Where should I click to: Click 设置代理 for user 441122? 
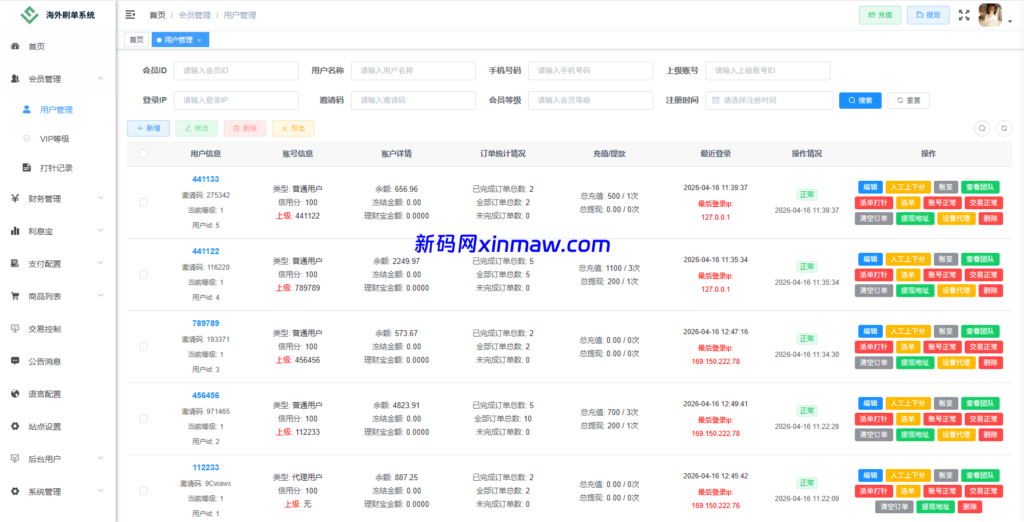pyautogui.click(x=957, y=290)
